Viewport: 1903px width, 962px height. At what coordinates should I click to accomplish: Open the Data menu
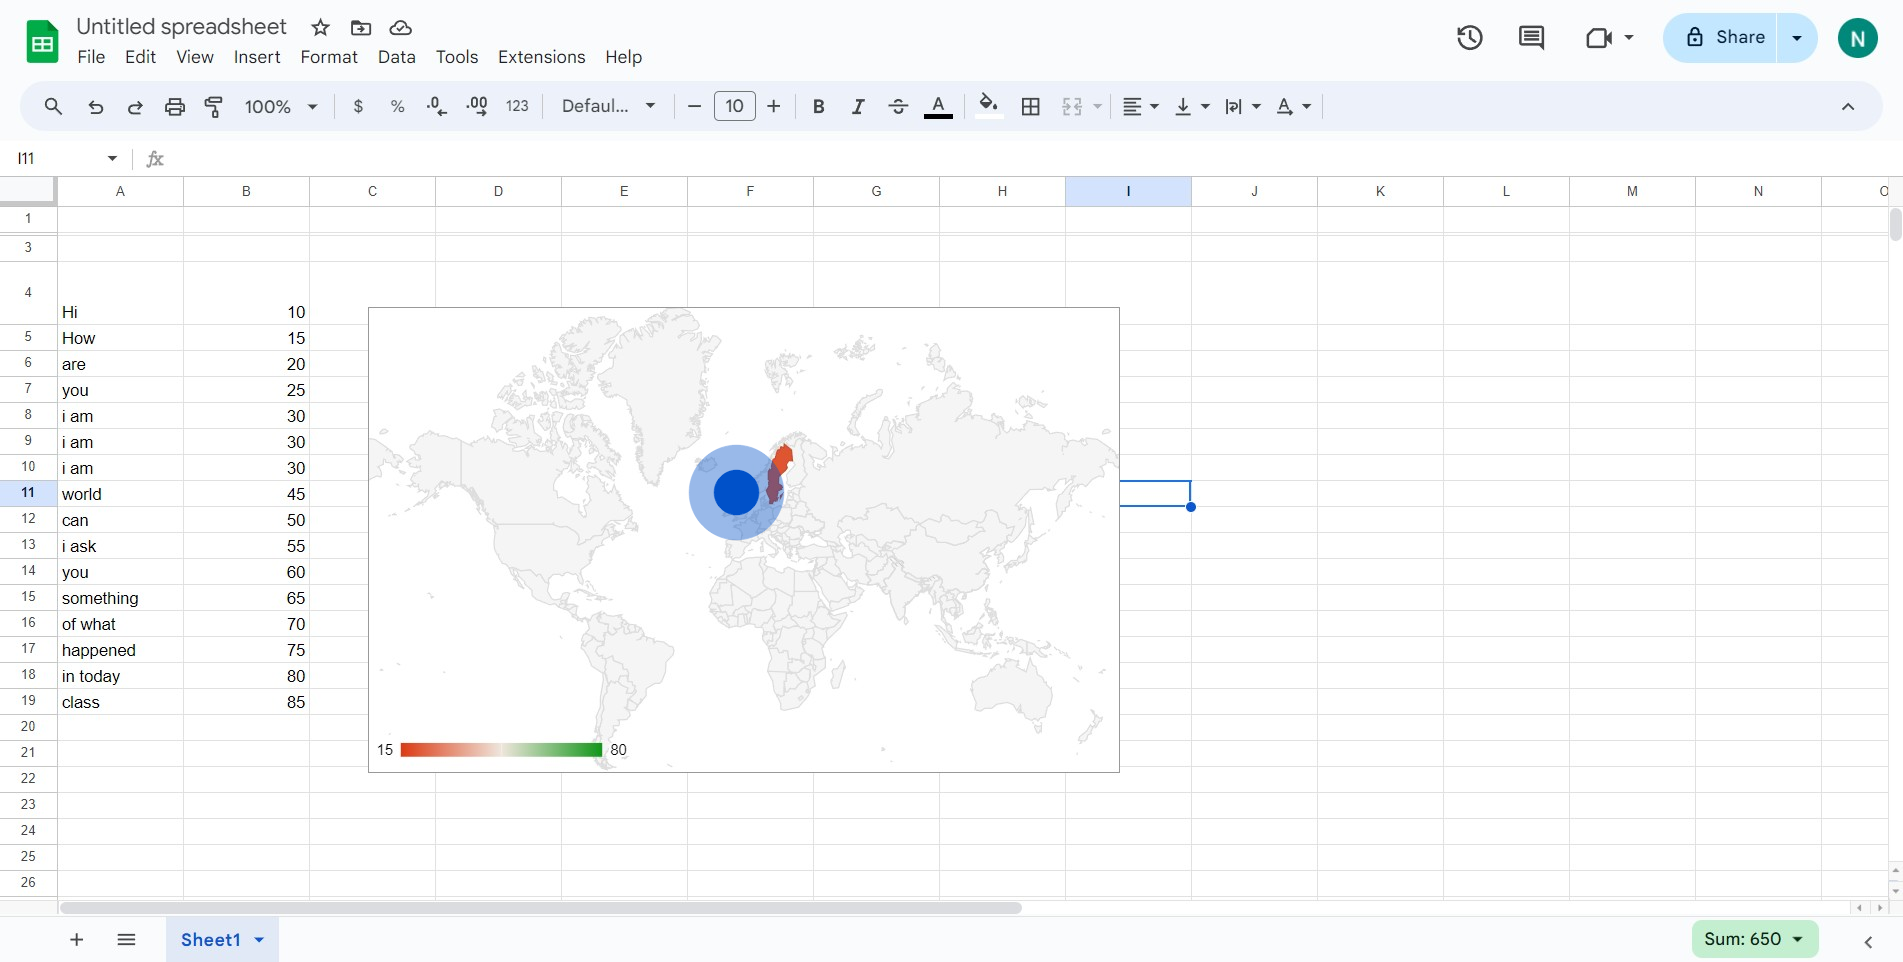[x=396, y=57]
